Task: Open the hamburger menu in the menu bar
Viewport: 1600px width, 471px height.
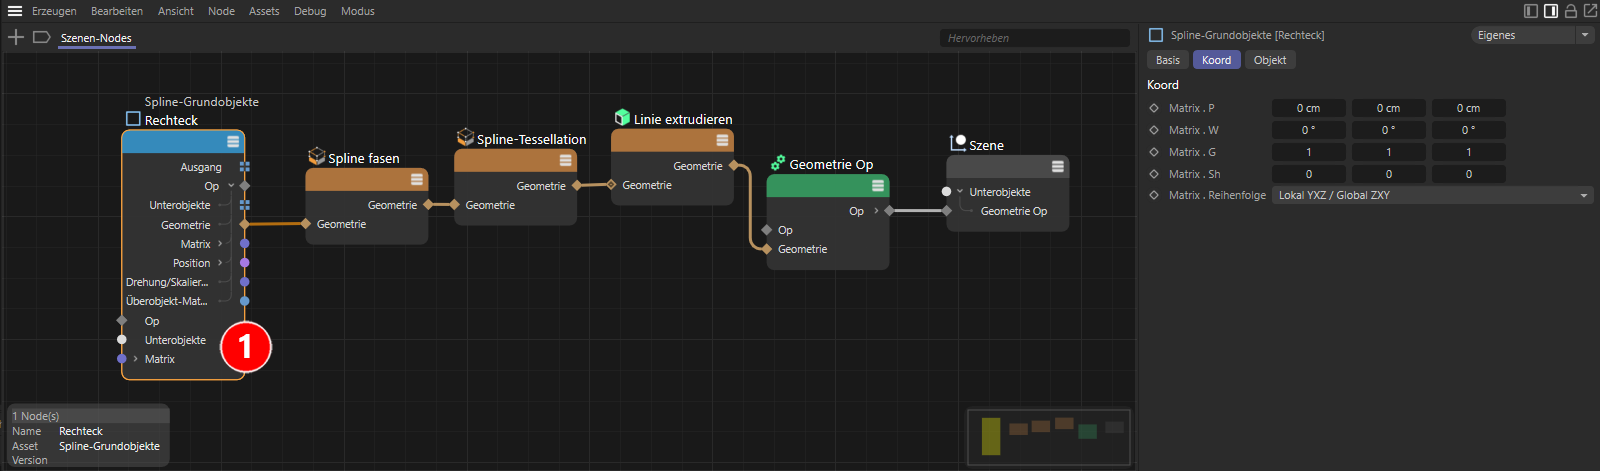Action: point(15,11)
